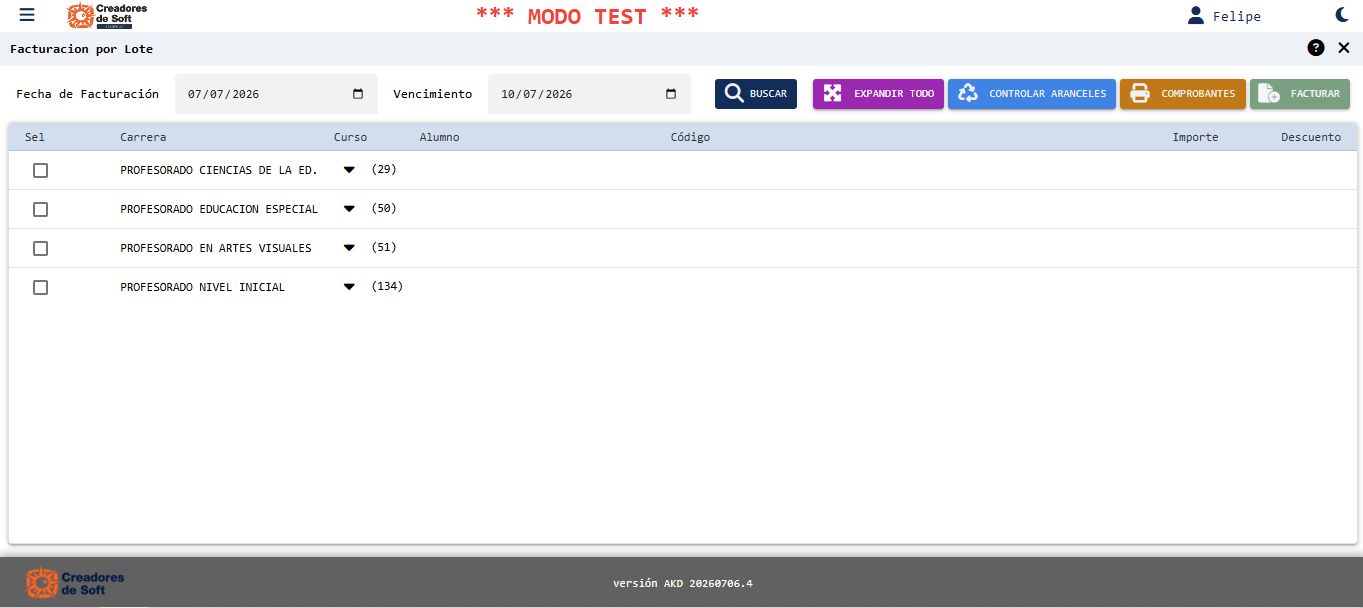Click the BUSCAR search button
Screen dimensions: 1363x608
(756, 94)
